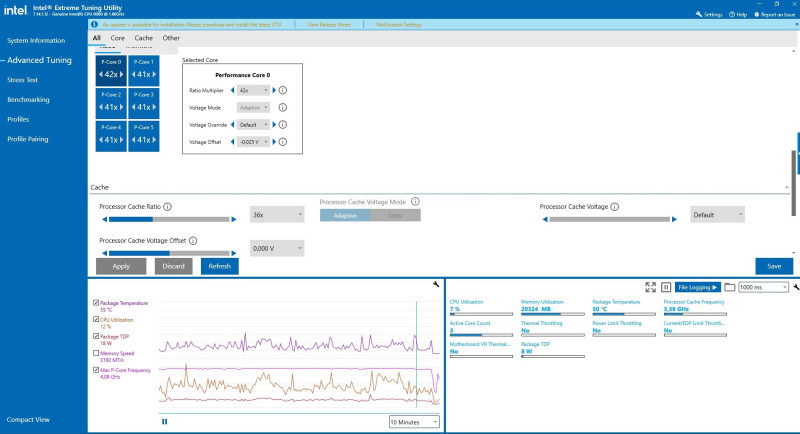Show Processor Cache Voltage Mode info
800x434 pixels.
coord(415,201)
